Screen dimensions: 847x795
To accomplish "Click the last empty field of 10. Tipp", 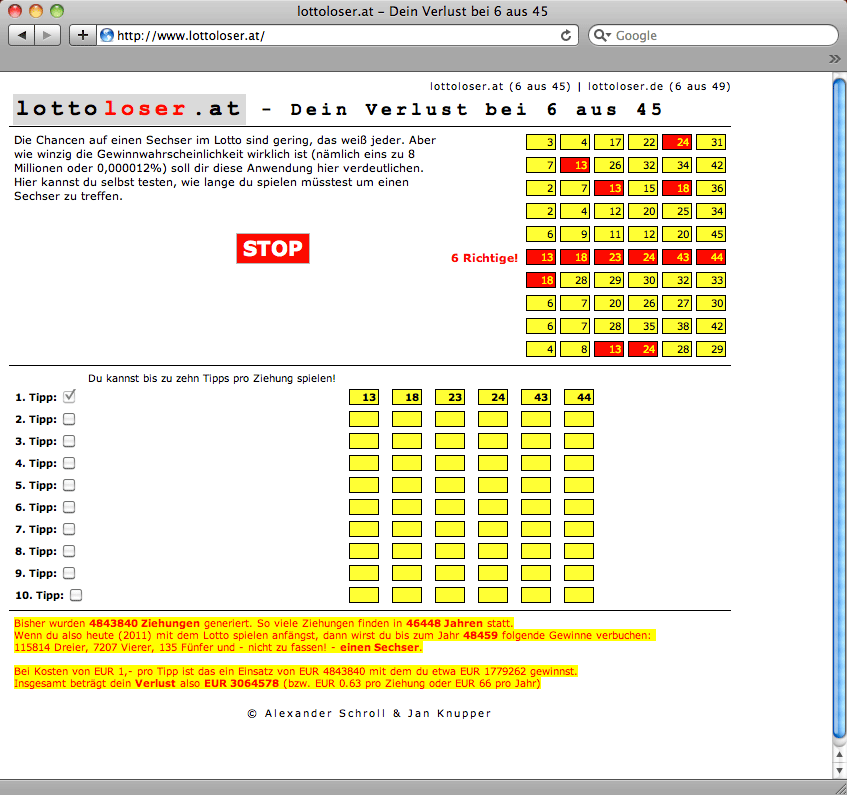I will [x=579, y=595].
